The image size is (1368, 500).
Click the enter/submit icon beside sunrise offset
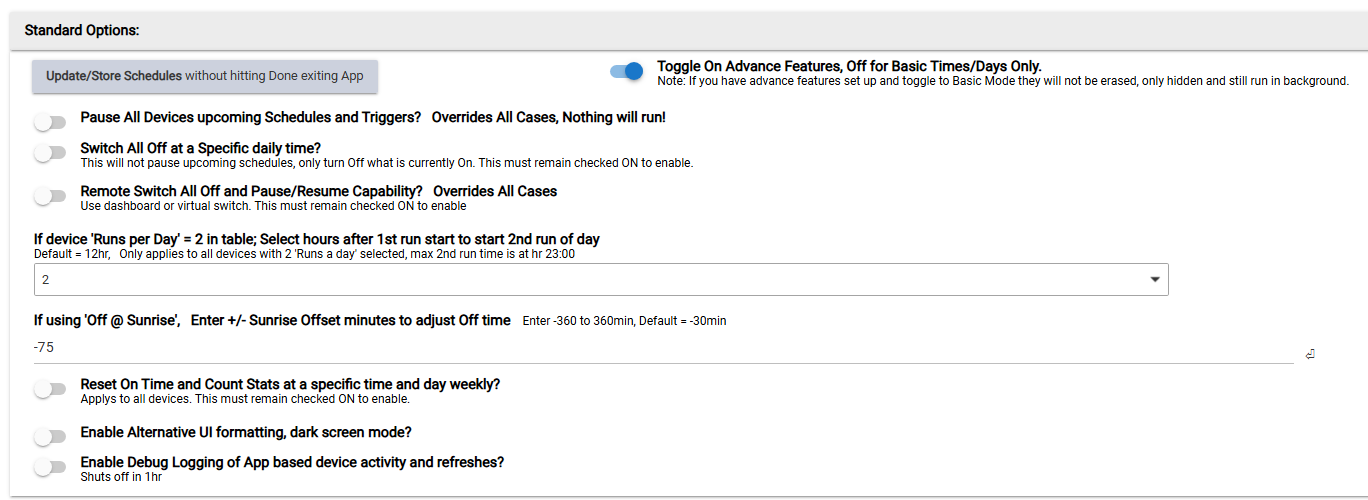click(1309, 354)
